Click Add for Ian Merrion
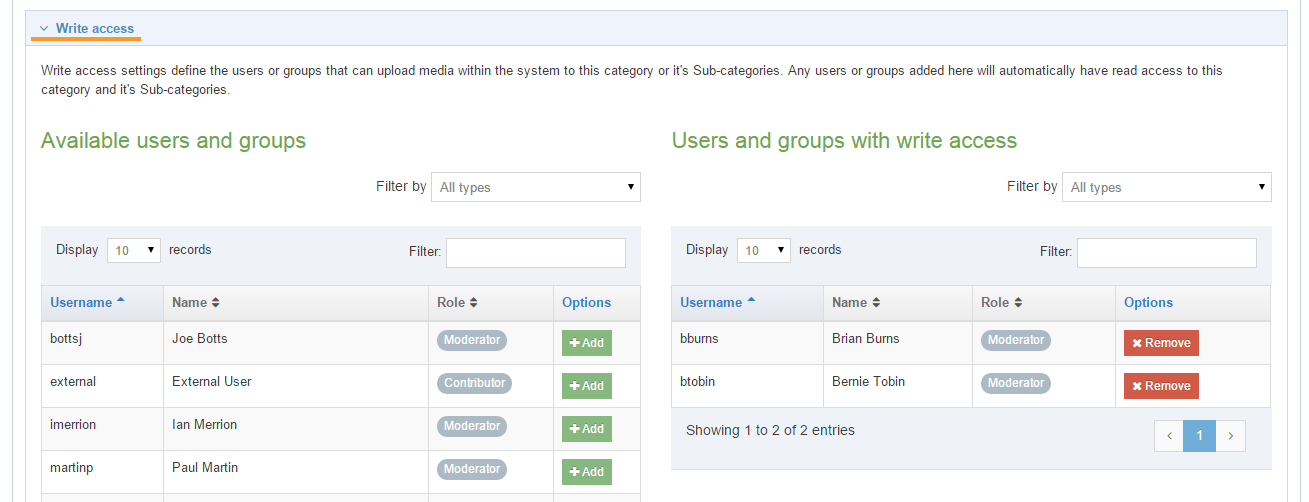 tap(586, 429)
